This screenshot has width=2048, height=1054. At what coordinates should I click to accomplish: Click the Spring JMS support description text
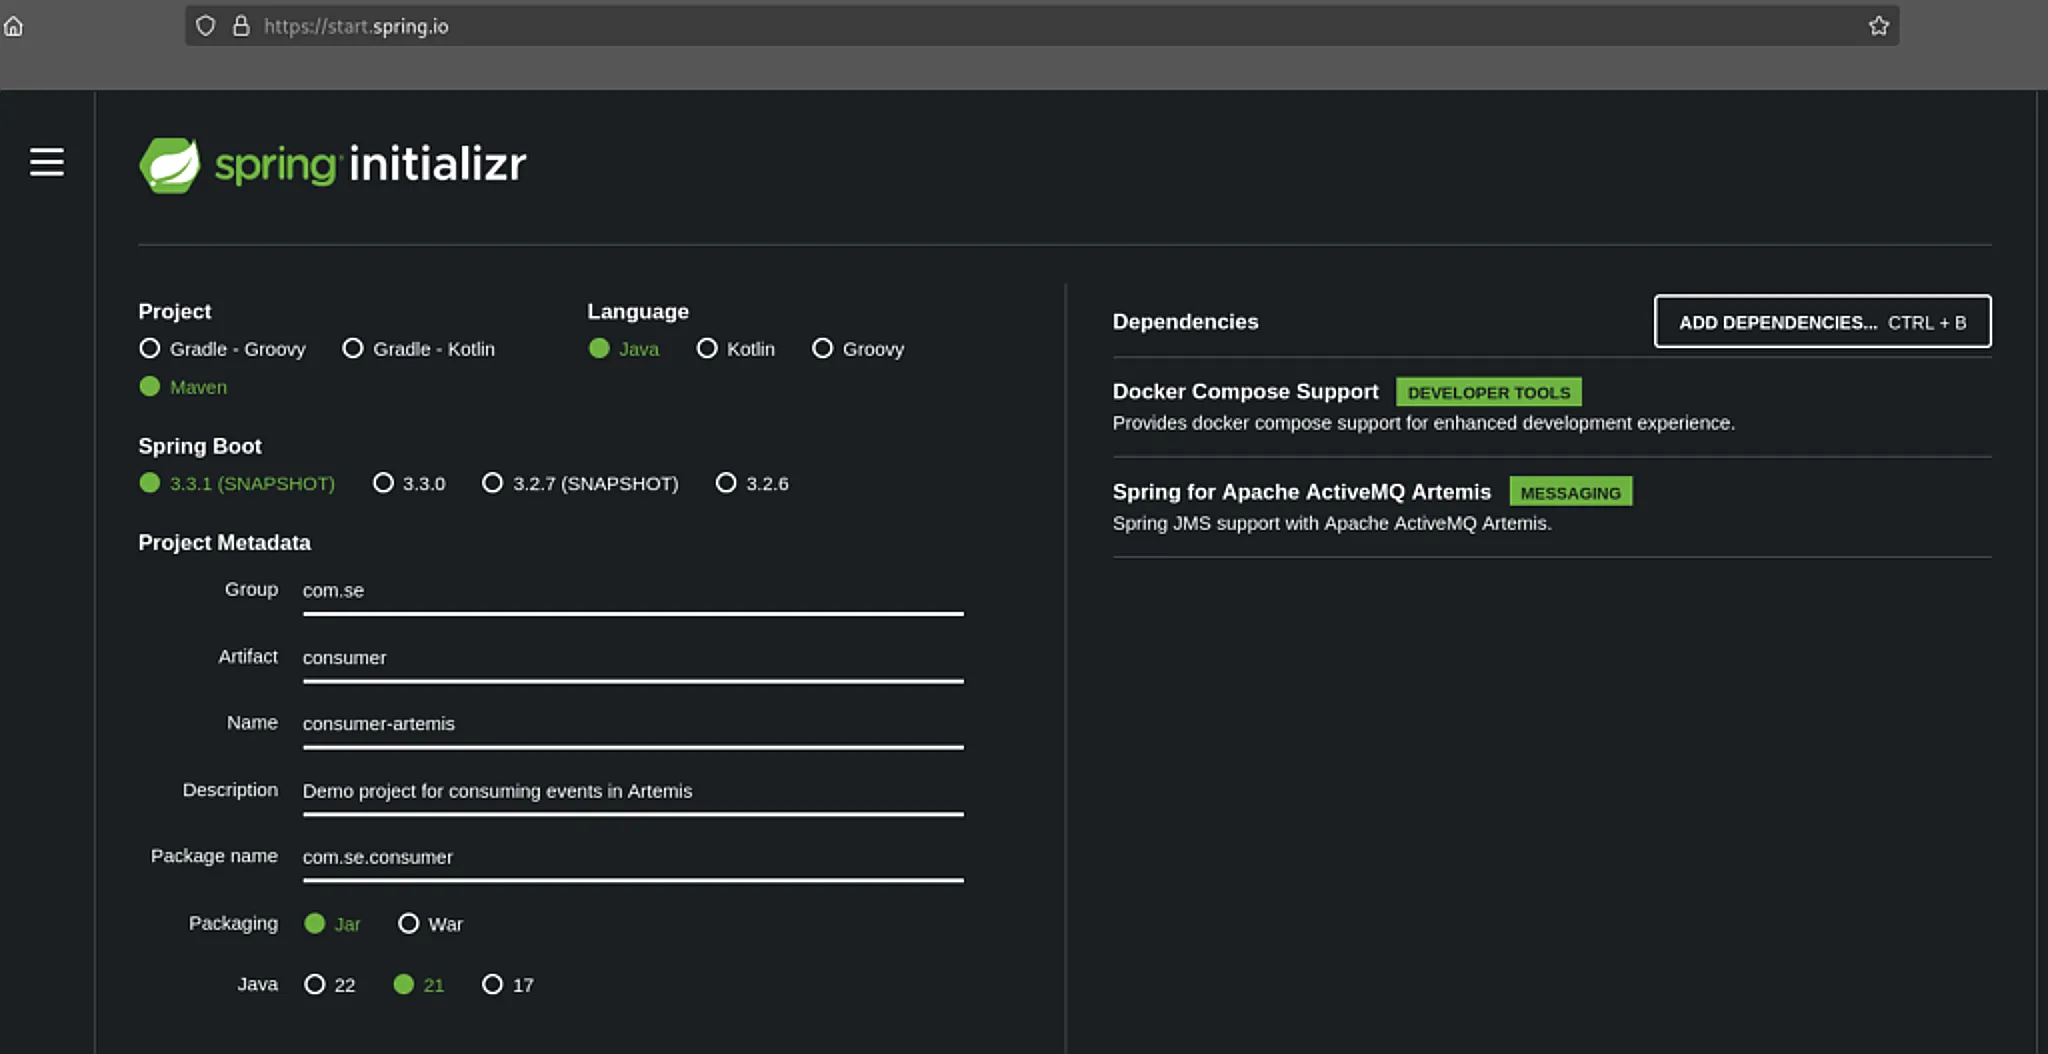[1331, 523]
